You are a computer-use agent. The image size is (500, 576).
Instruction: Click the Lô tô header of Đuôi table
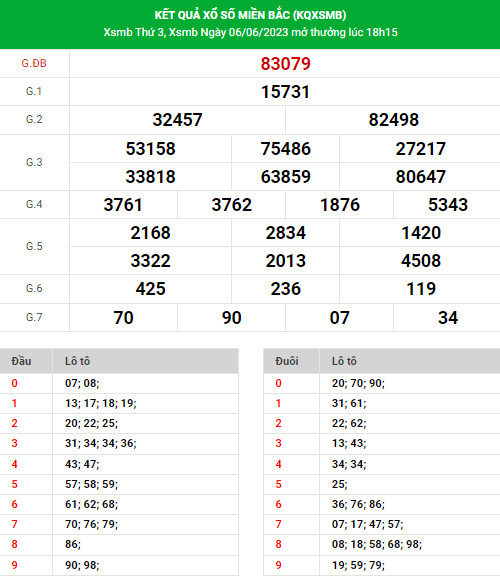tap(344, 361)
